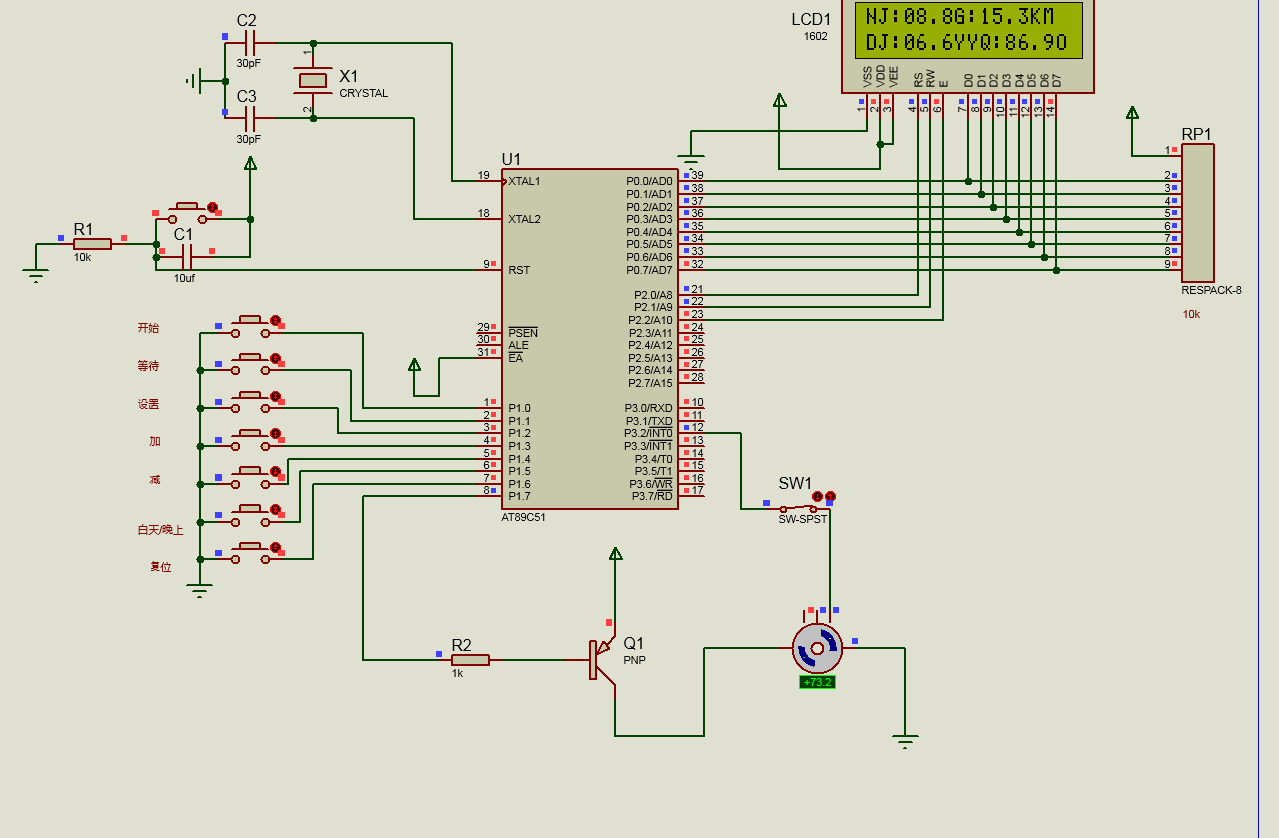Click the 1602 label under LCD1
This screenshot has height=838, width=1279.
coord(816,36)
